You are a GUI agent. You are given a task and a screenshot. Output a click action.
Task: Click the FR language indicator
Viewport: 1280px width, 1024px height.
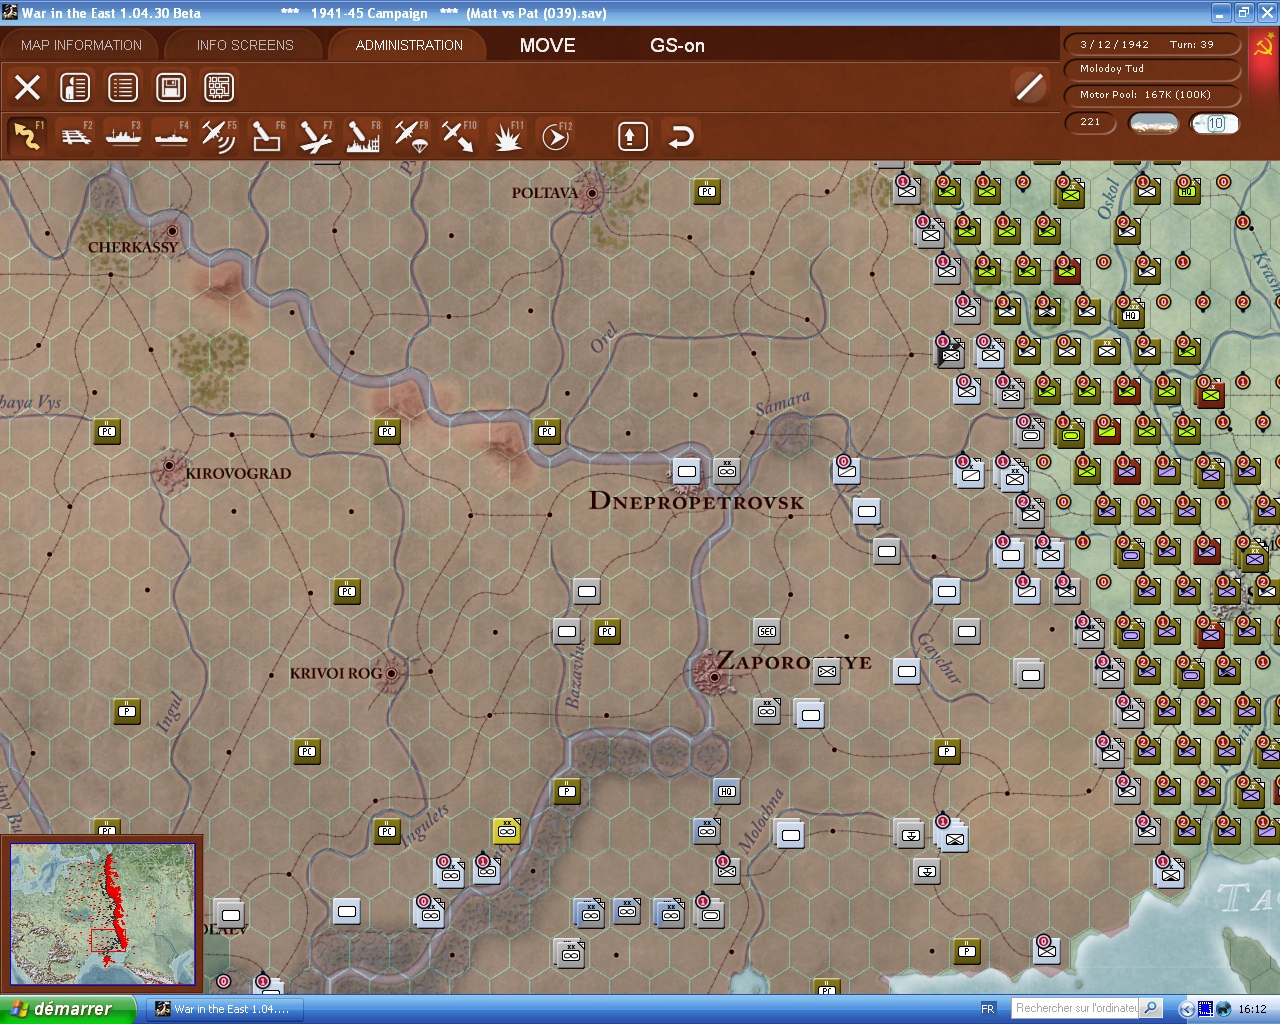tap(988, 1009)
